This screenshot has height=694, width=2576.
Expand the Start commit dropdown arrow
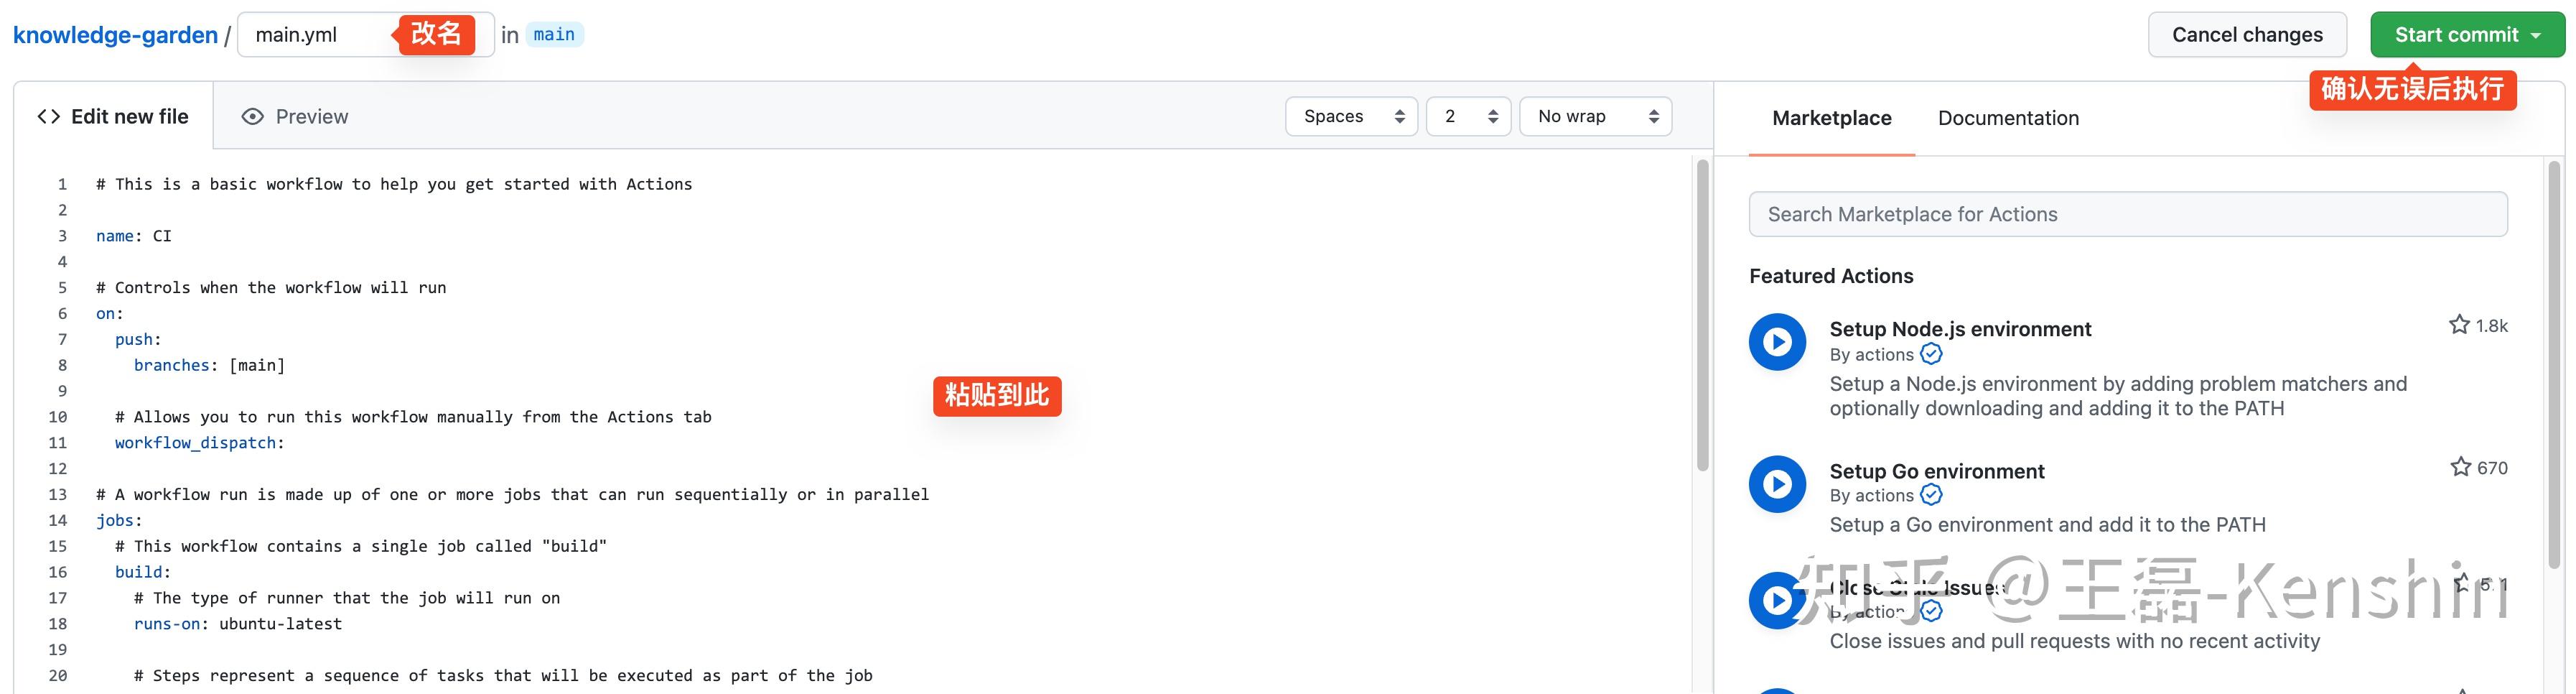tap(2537, 34)
